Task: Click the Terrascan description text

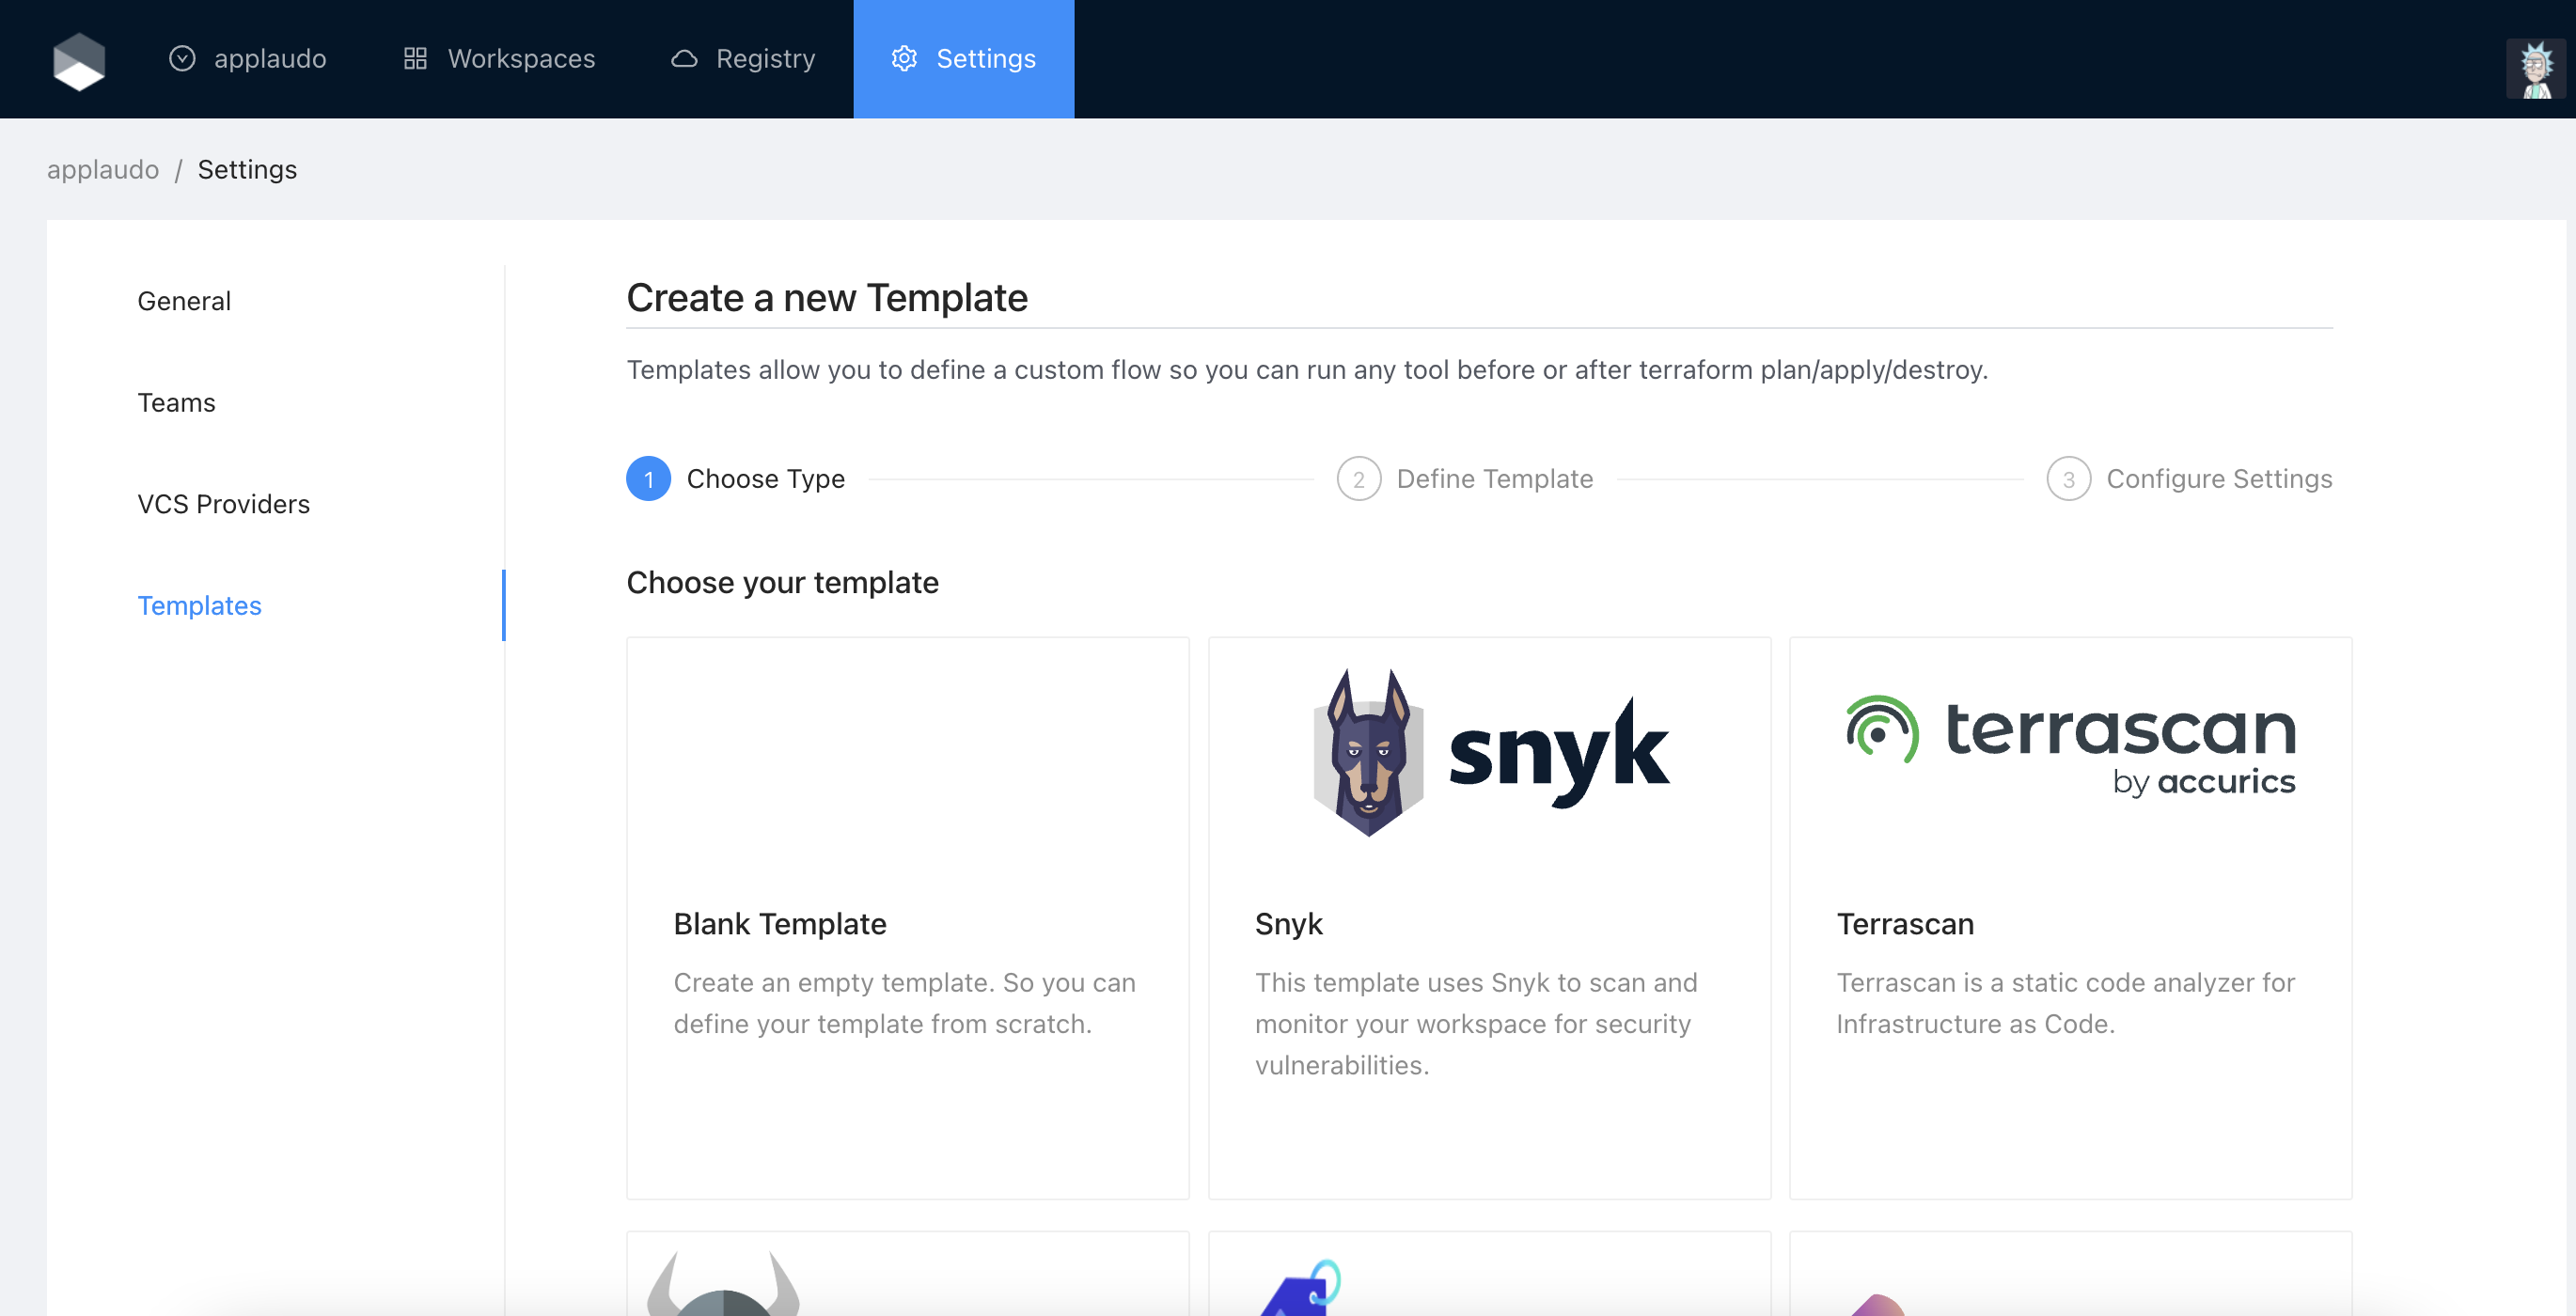Action: [2065, 1003]
